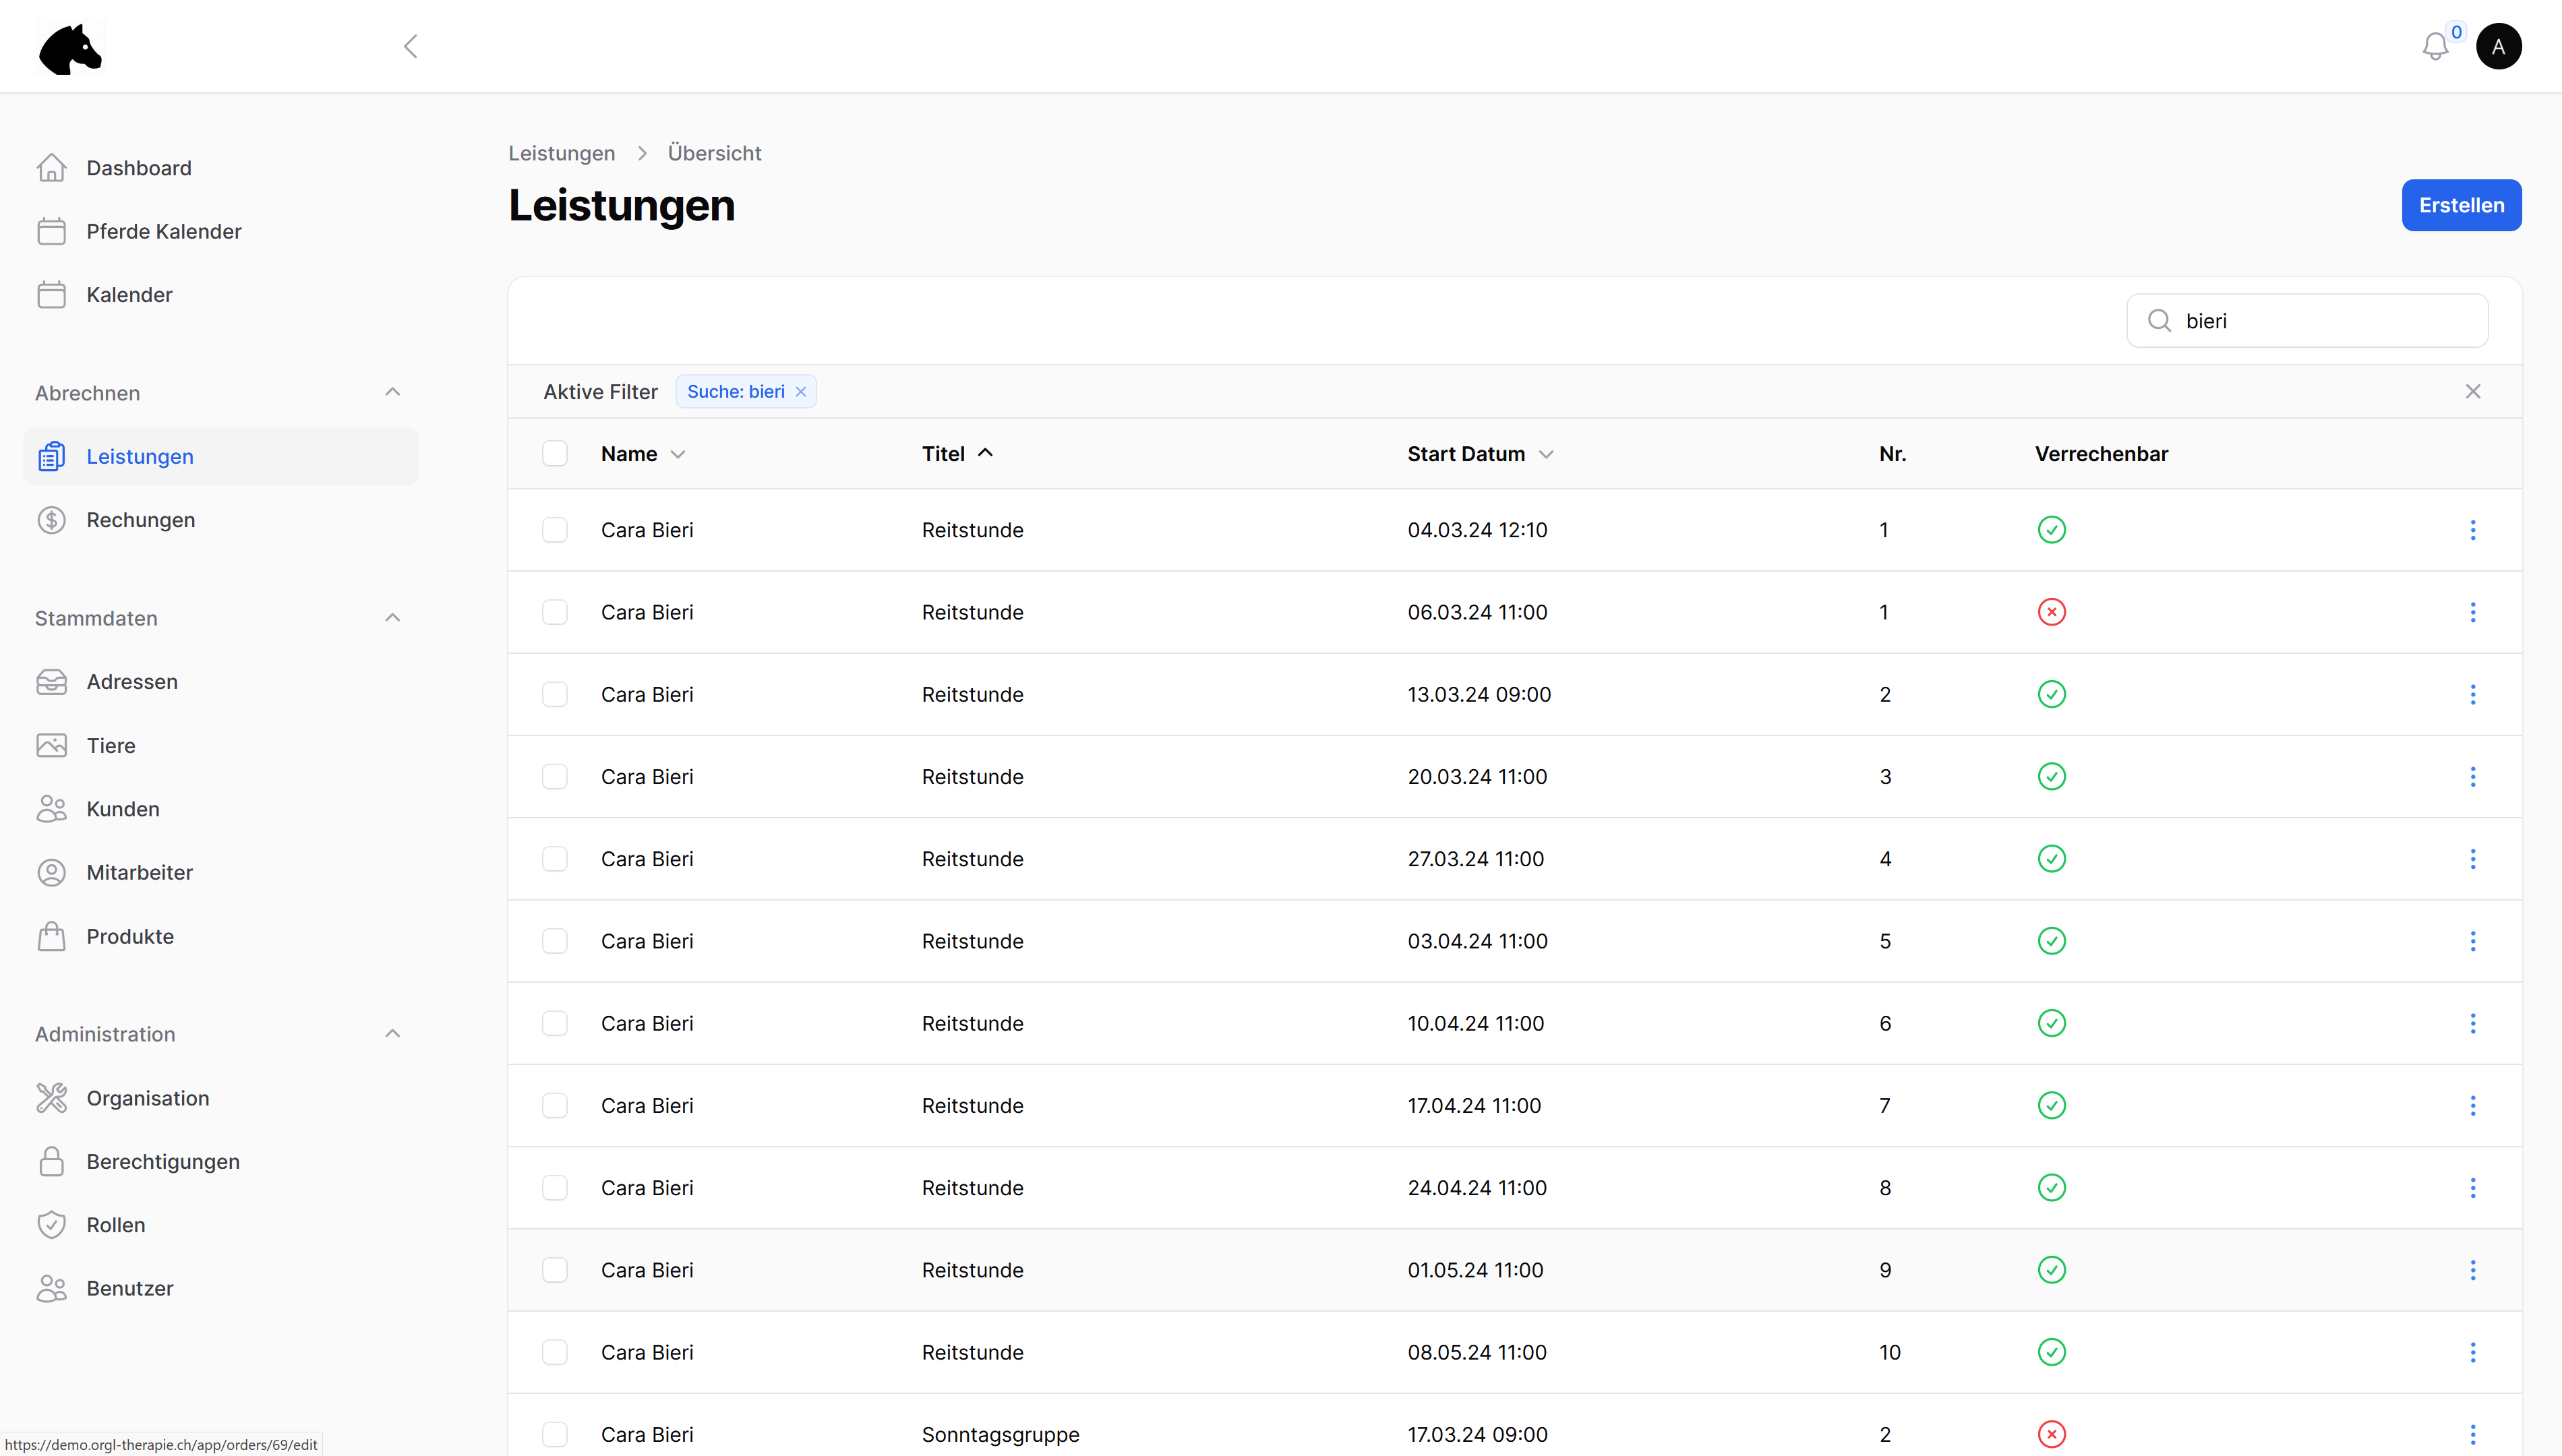Click the Tiere picture icon
The height and width of the screenshot is (1456, 2562).
[51, 745]
